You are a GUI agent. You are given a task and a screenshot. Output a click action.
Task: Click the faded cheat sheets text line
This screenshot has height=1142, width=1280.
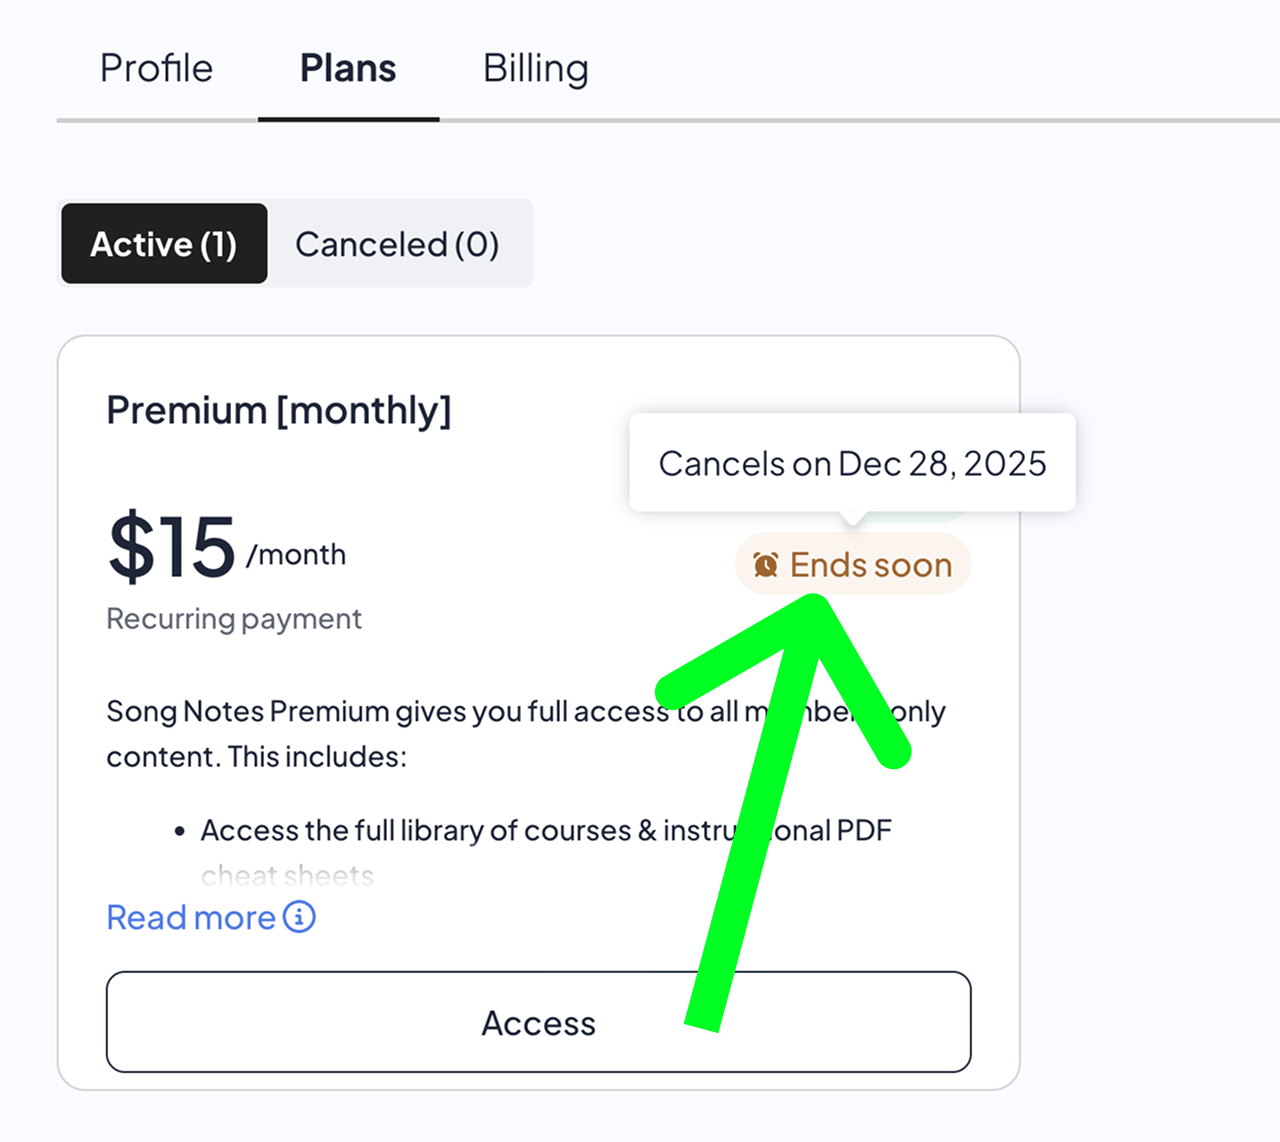tap(287, 876)
